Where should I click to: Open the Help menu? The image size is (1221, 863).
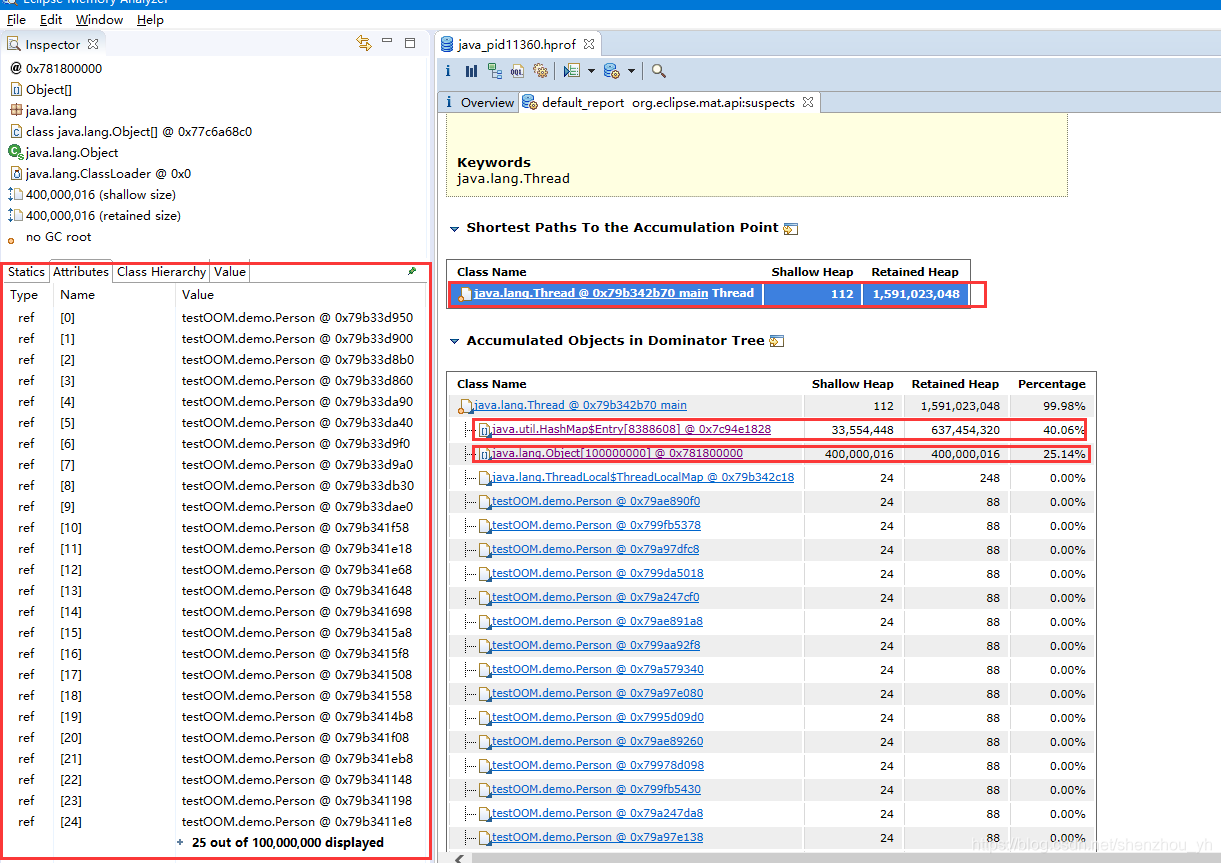coord(151,19)
